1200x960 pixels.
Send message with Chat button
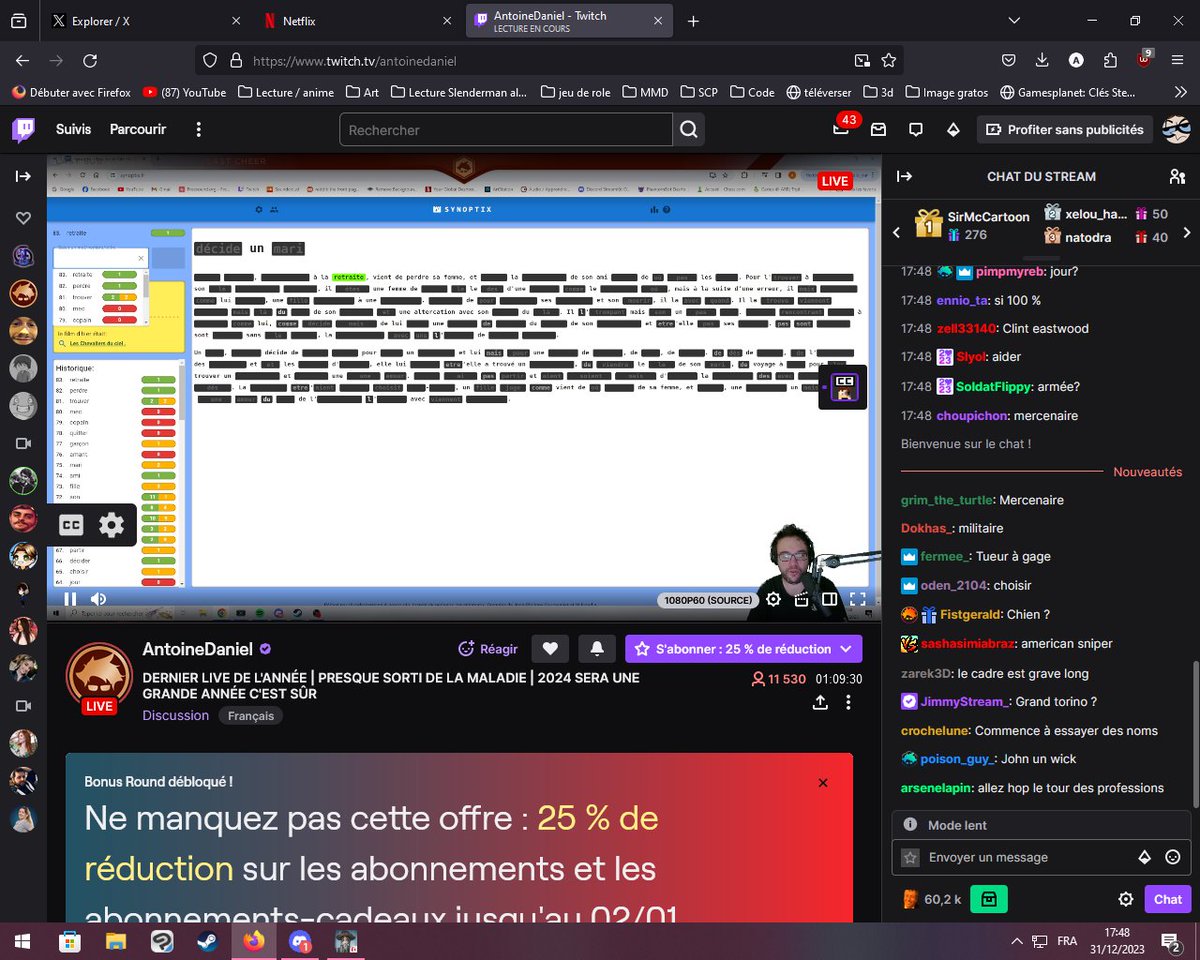1168,899
